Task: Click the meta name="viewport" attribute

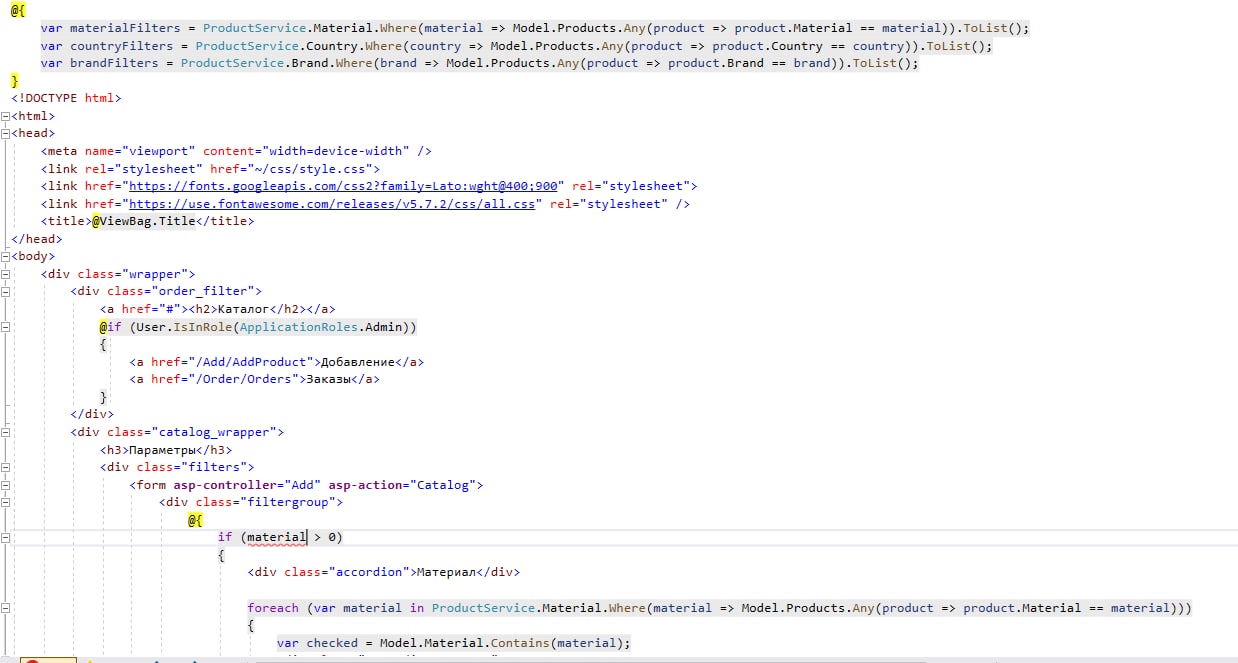Action: [x=140, y=151]
